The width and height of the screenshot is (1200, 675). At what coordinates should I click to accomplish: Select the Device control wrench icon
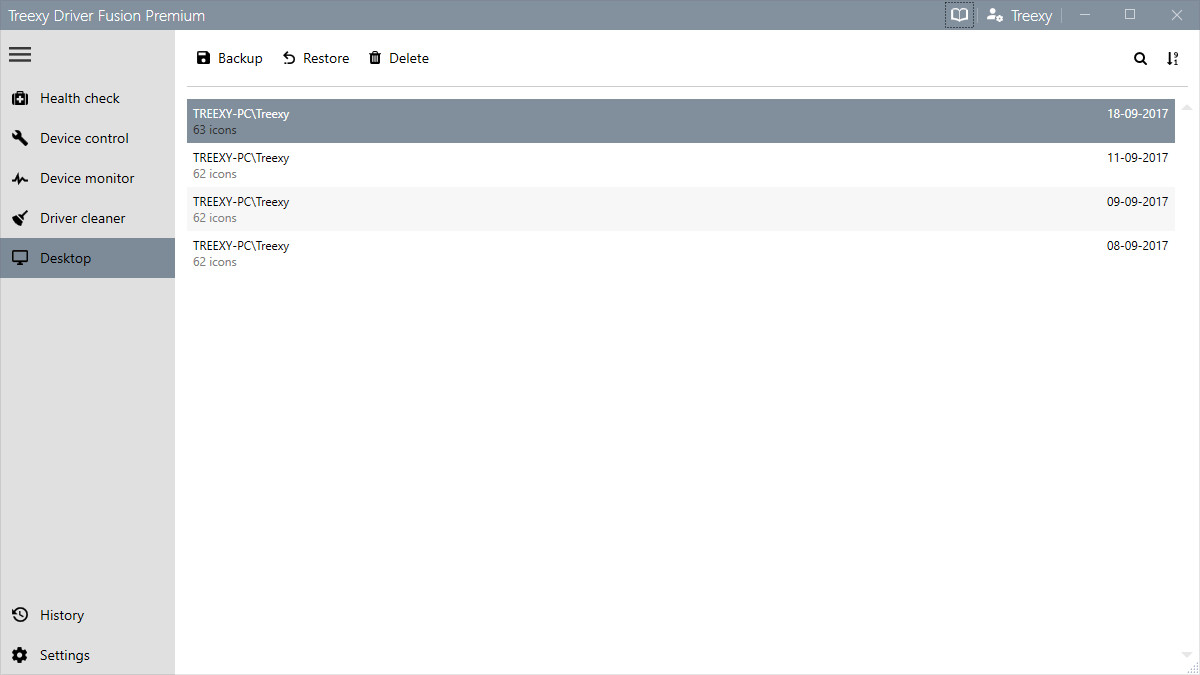coord(20,138)
